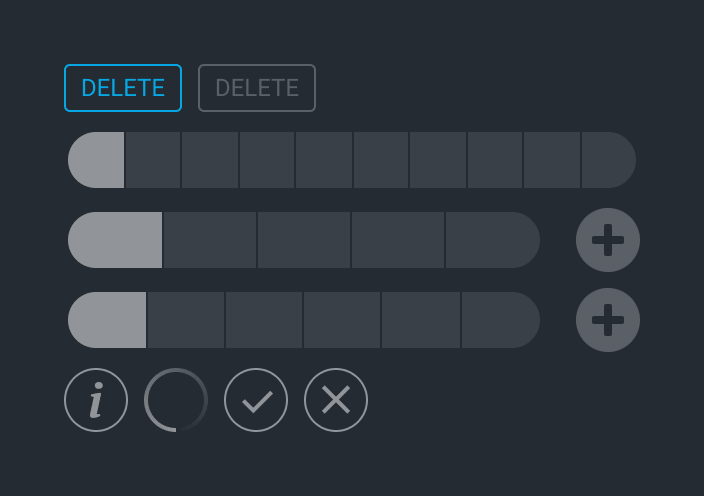Click the loading spinner circle icon

(x=176, y=400)
